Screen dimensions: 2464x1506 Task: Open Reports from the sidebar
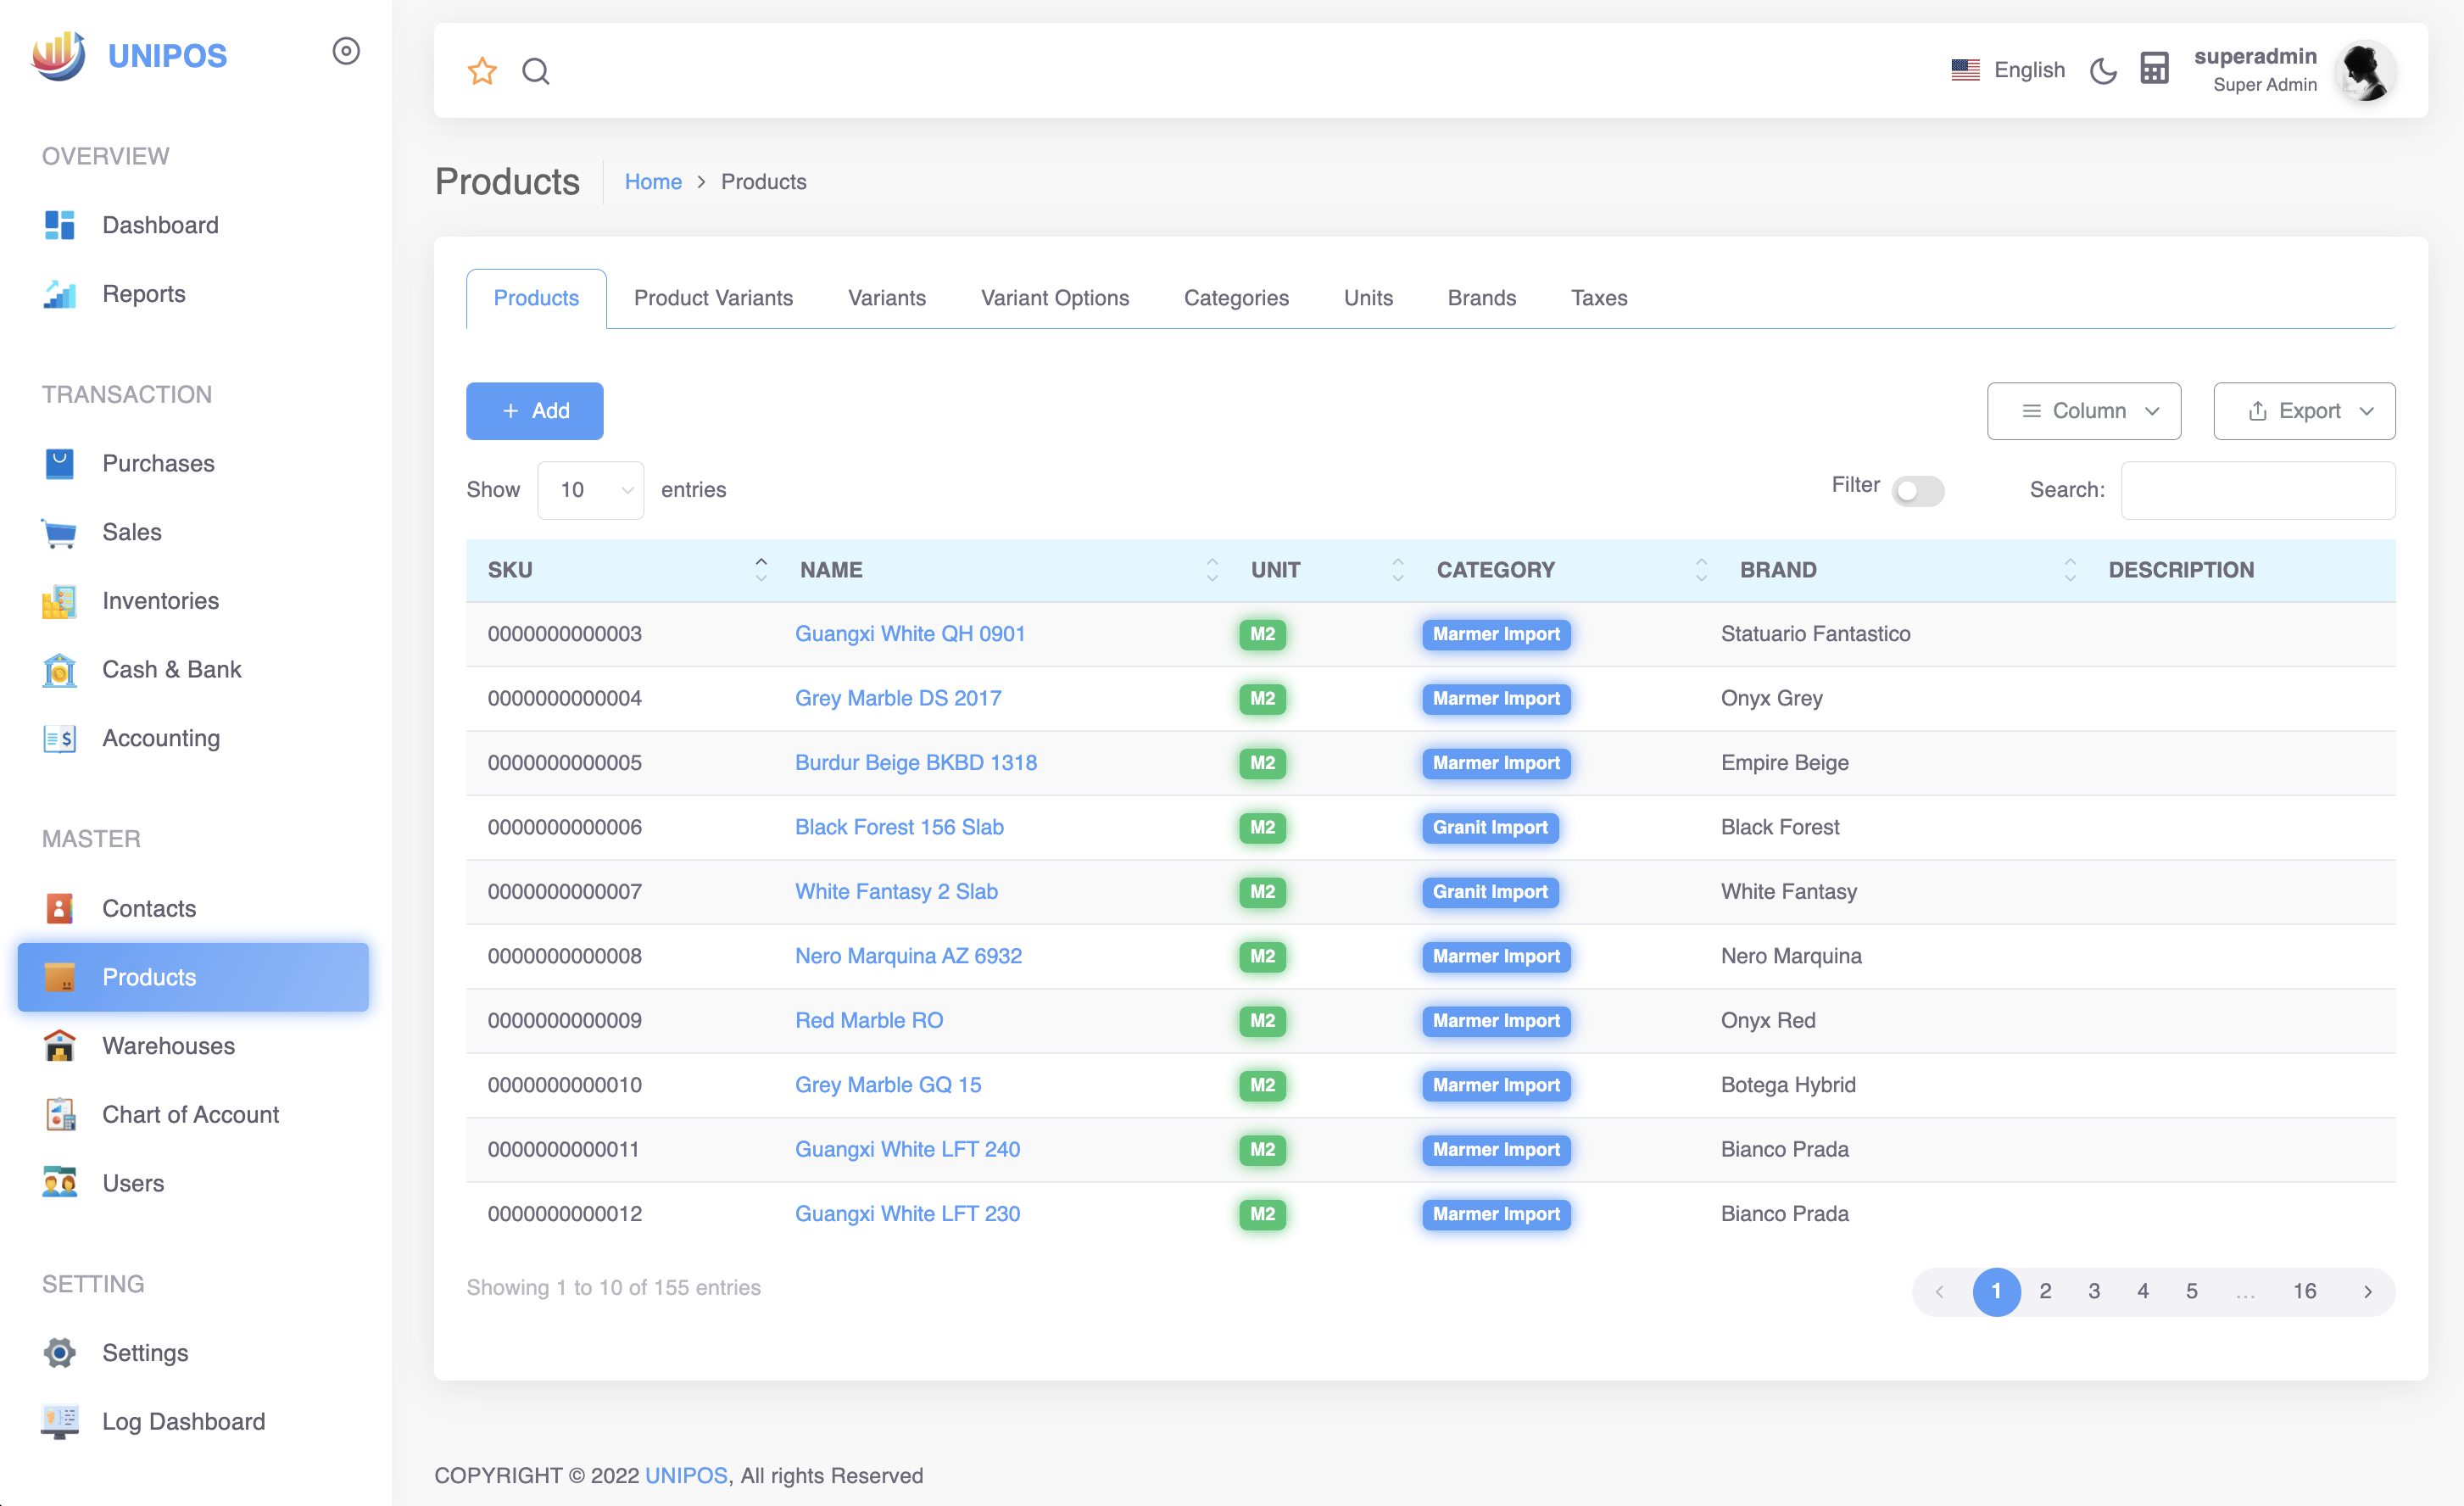(193, 294)
